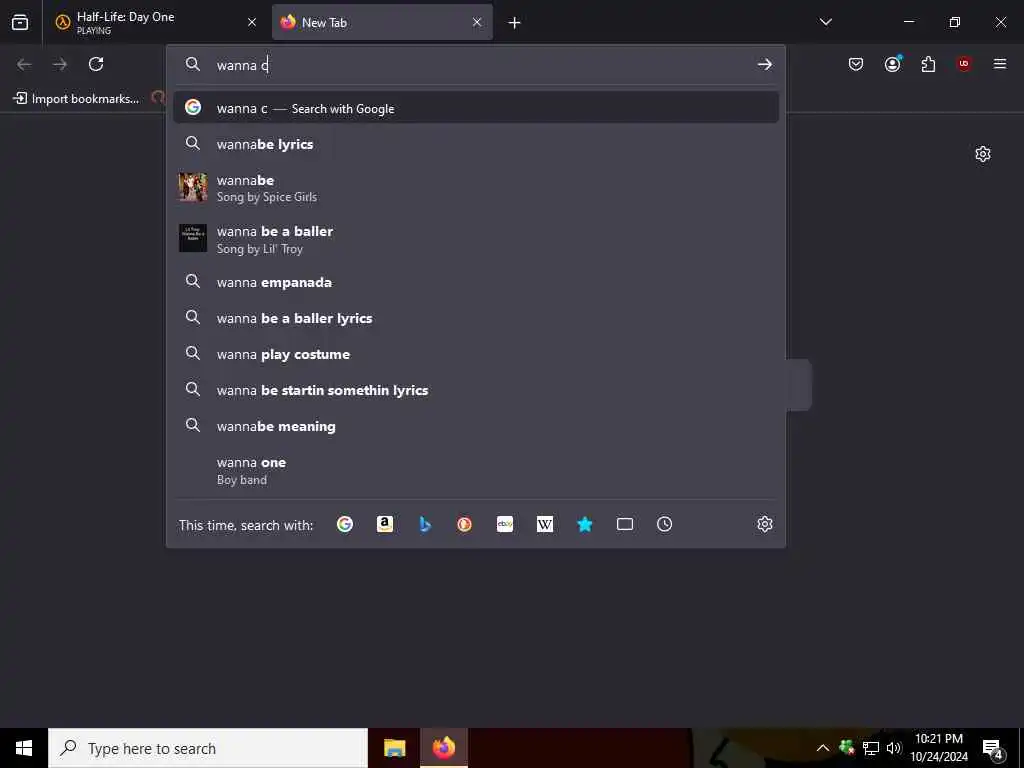The image size is (1024, 768).
Task: Select suggestion 'wanna play costume'
Action: point(476,354)
